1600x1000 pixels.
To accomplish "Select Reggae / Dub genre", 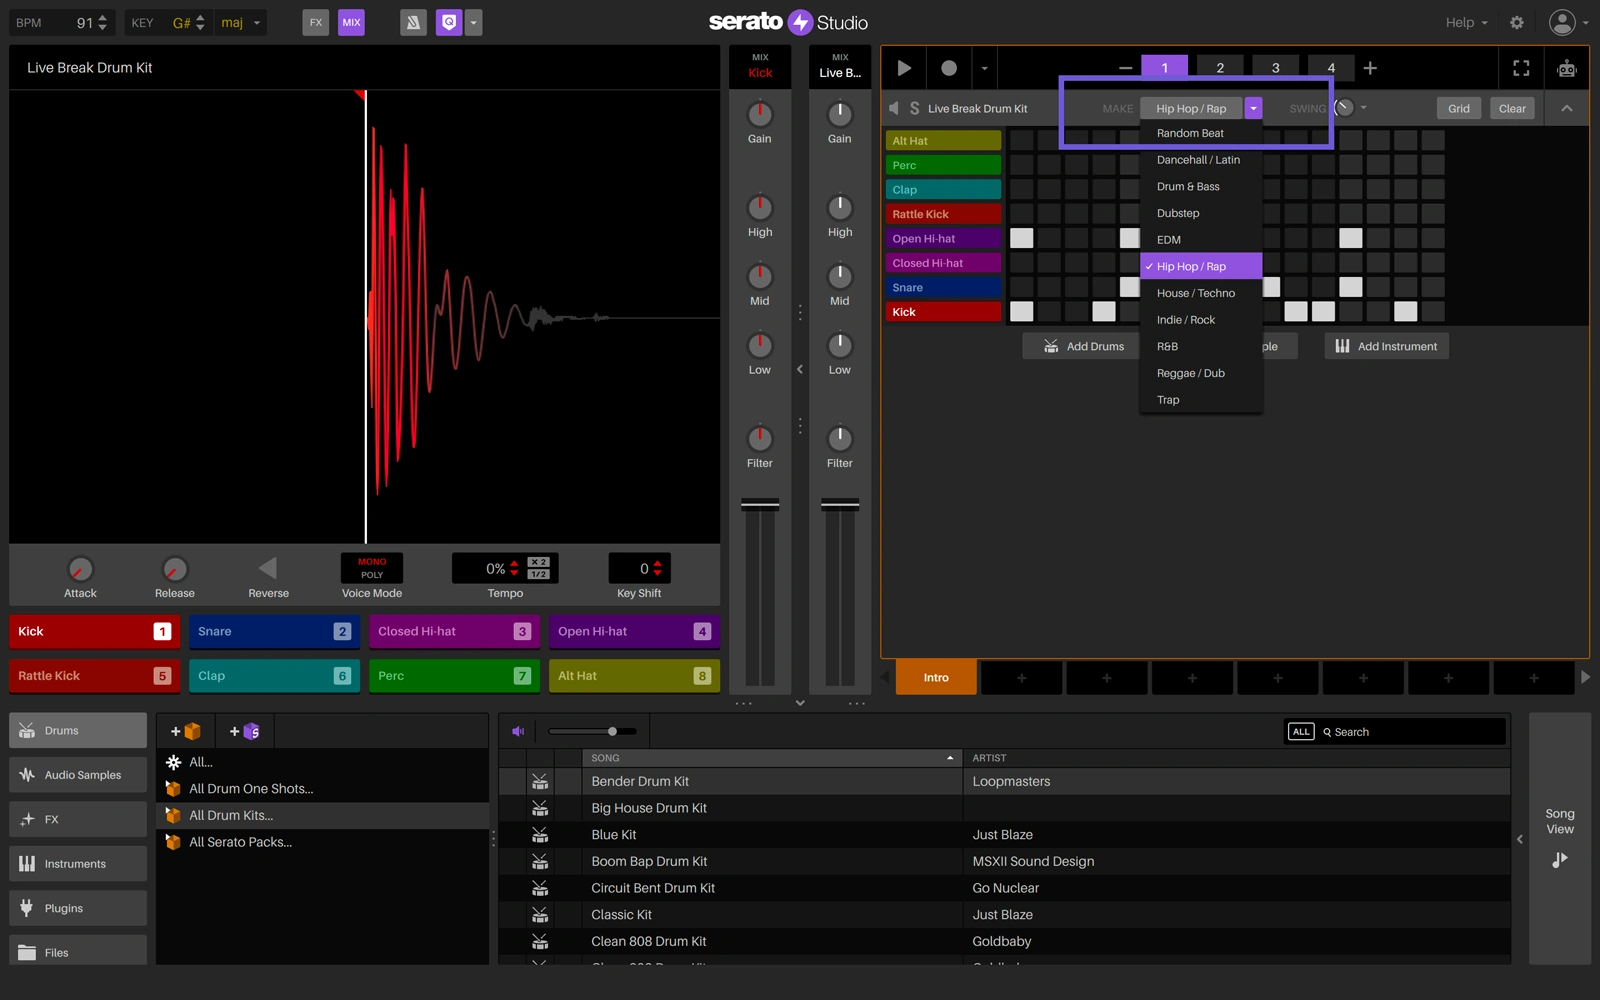I will 1201,373.
